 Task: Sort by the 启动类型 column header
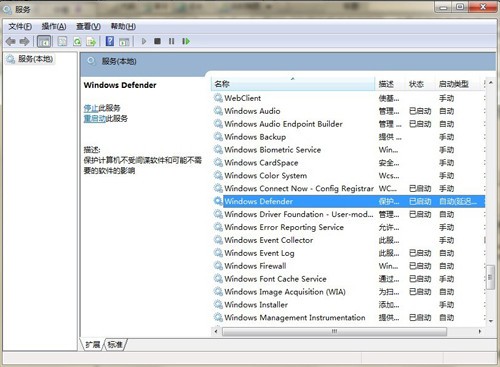[460, 84]
